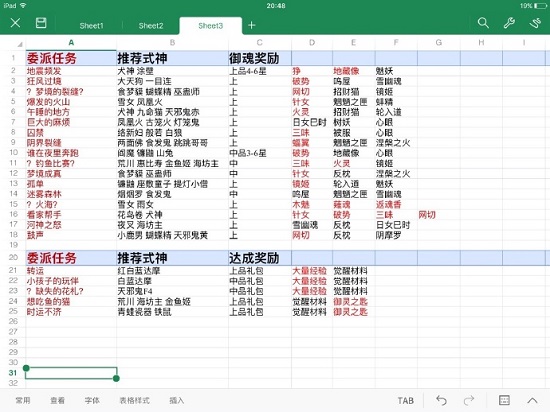Tap the TAB button
The image size is (550, 412).
(405, 400)
